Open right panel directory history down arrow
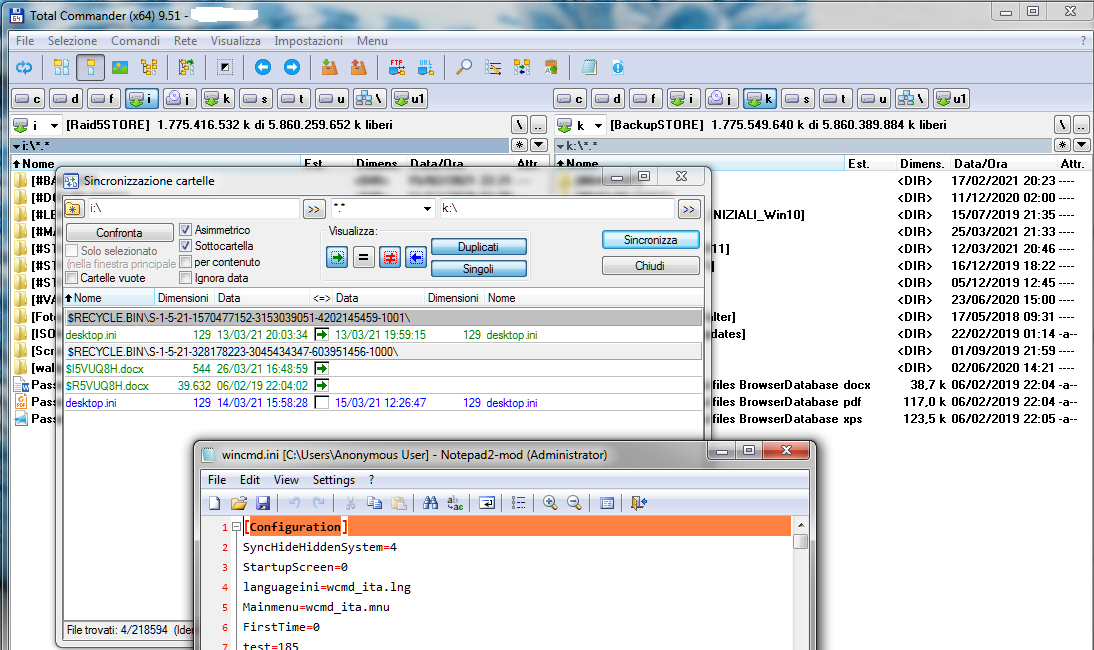 (1081, 145)
